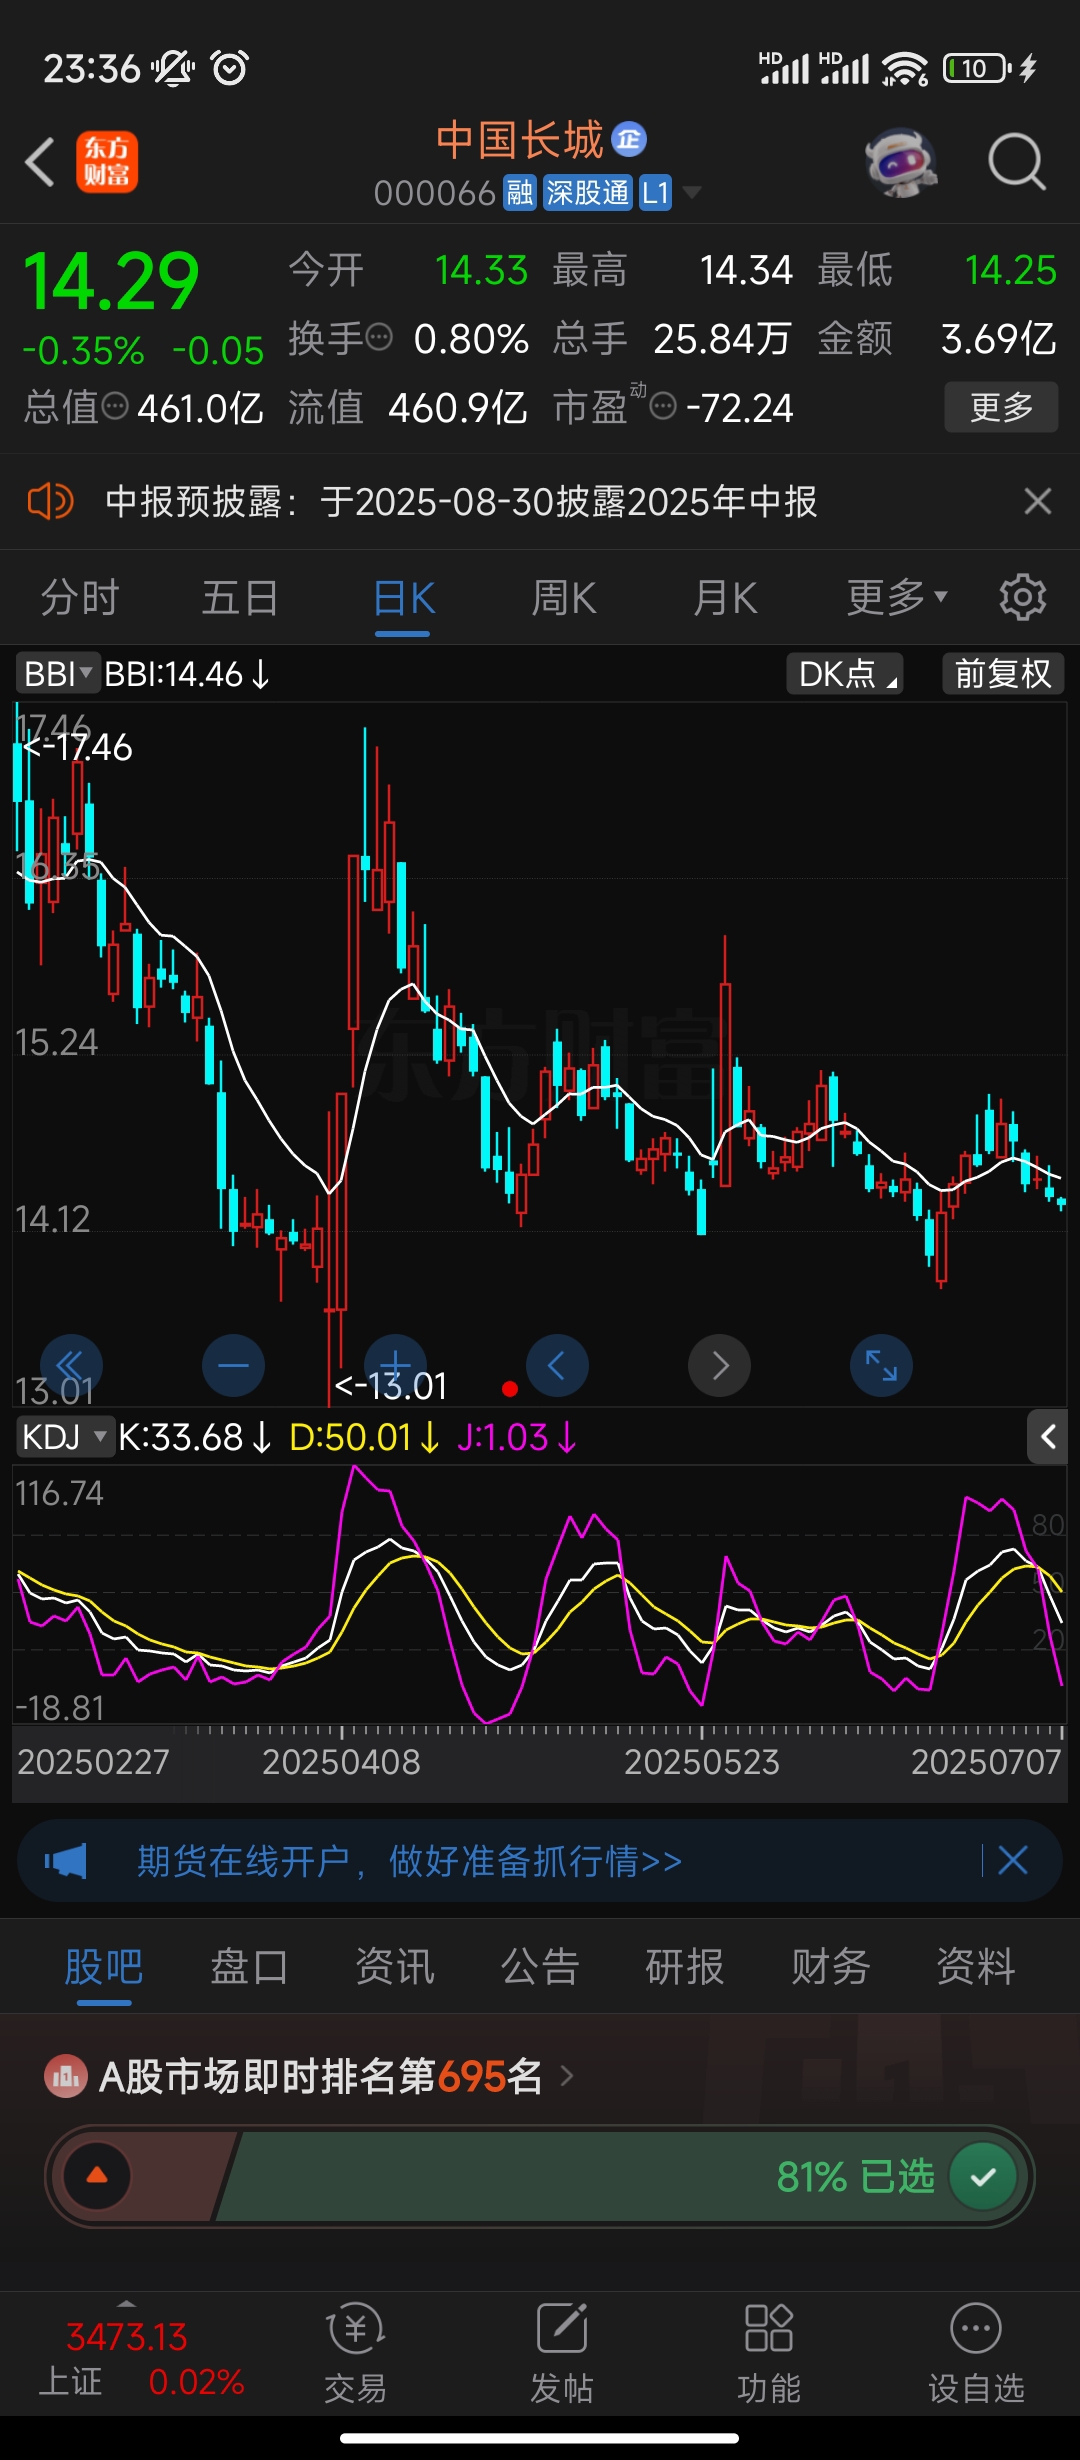Viewport: 1080px width, 2460px height.
Task: Zoom out chart with minus button
Action: [233, 1366]
